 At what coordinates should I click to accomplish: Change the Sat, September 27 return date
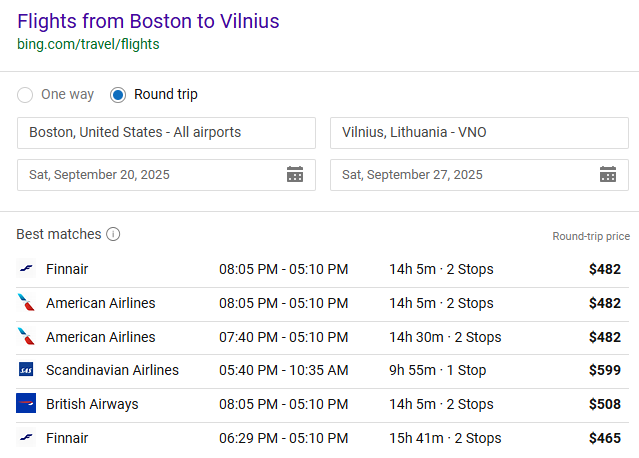click(479, 175)
